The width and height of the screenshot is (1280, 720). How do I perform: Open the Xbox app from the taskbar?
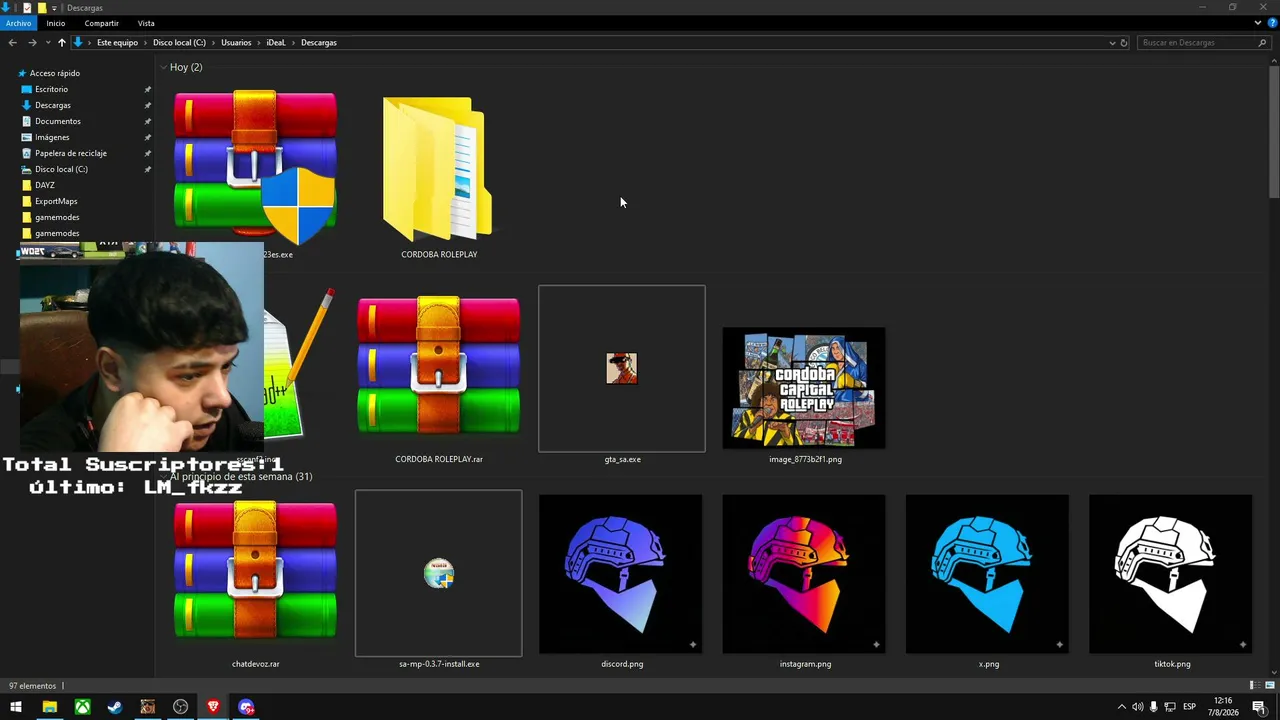pyautogui.click(x=82, y=707)
